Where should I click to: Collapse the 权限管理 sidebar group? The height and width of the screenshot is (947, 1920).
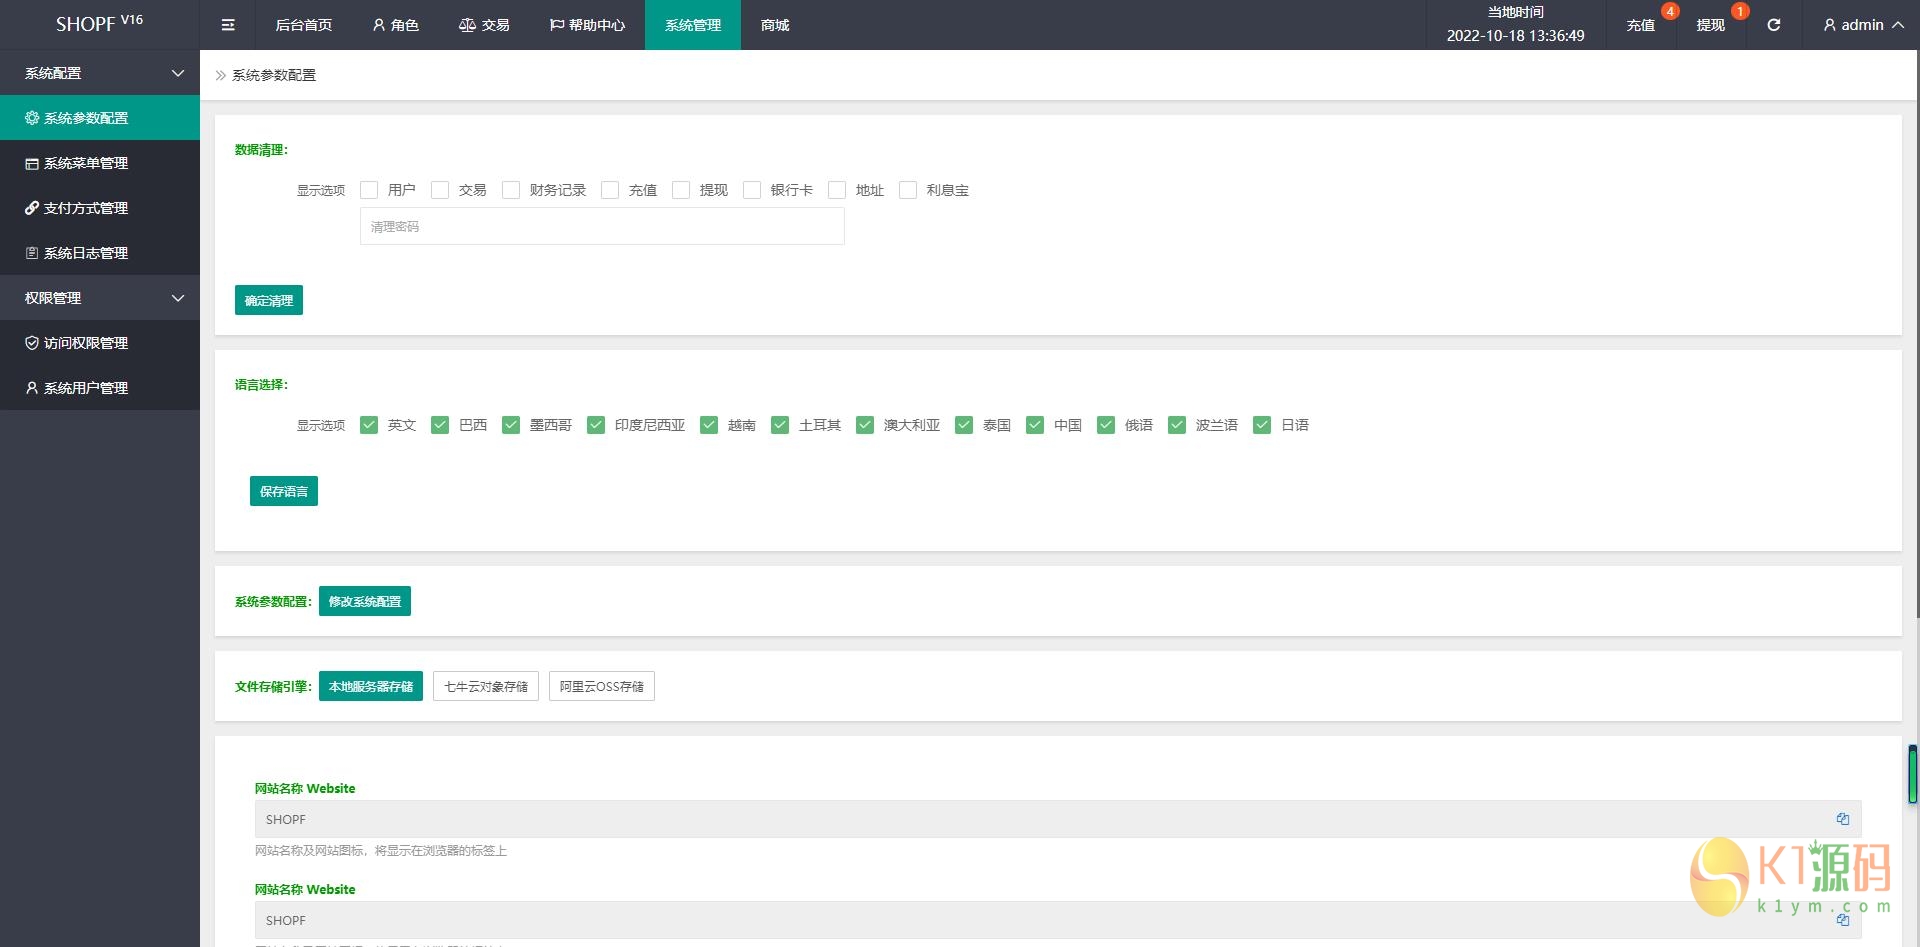coord(100,298)
